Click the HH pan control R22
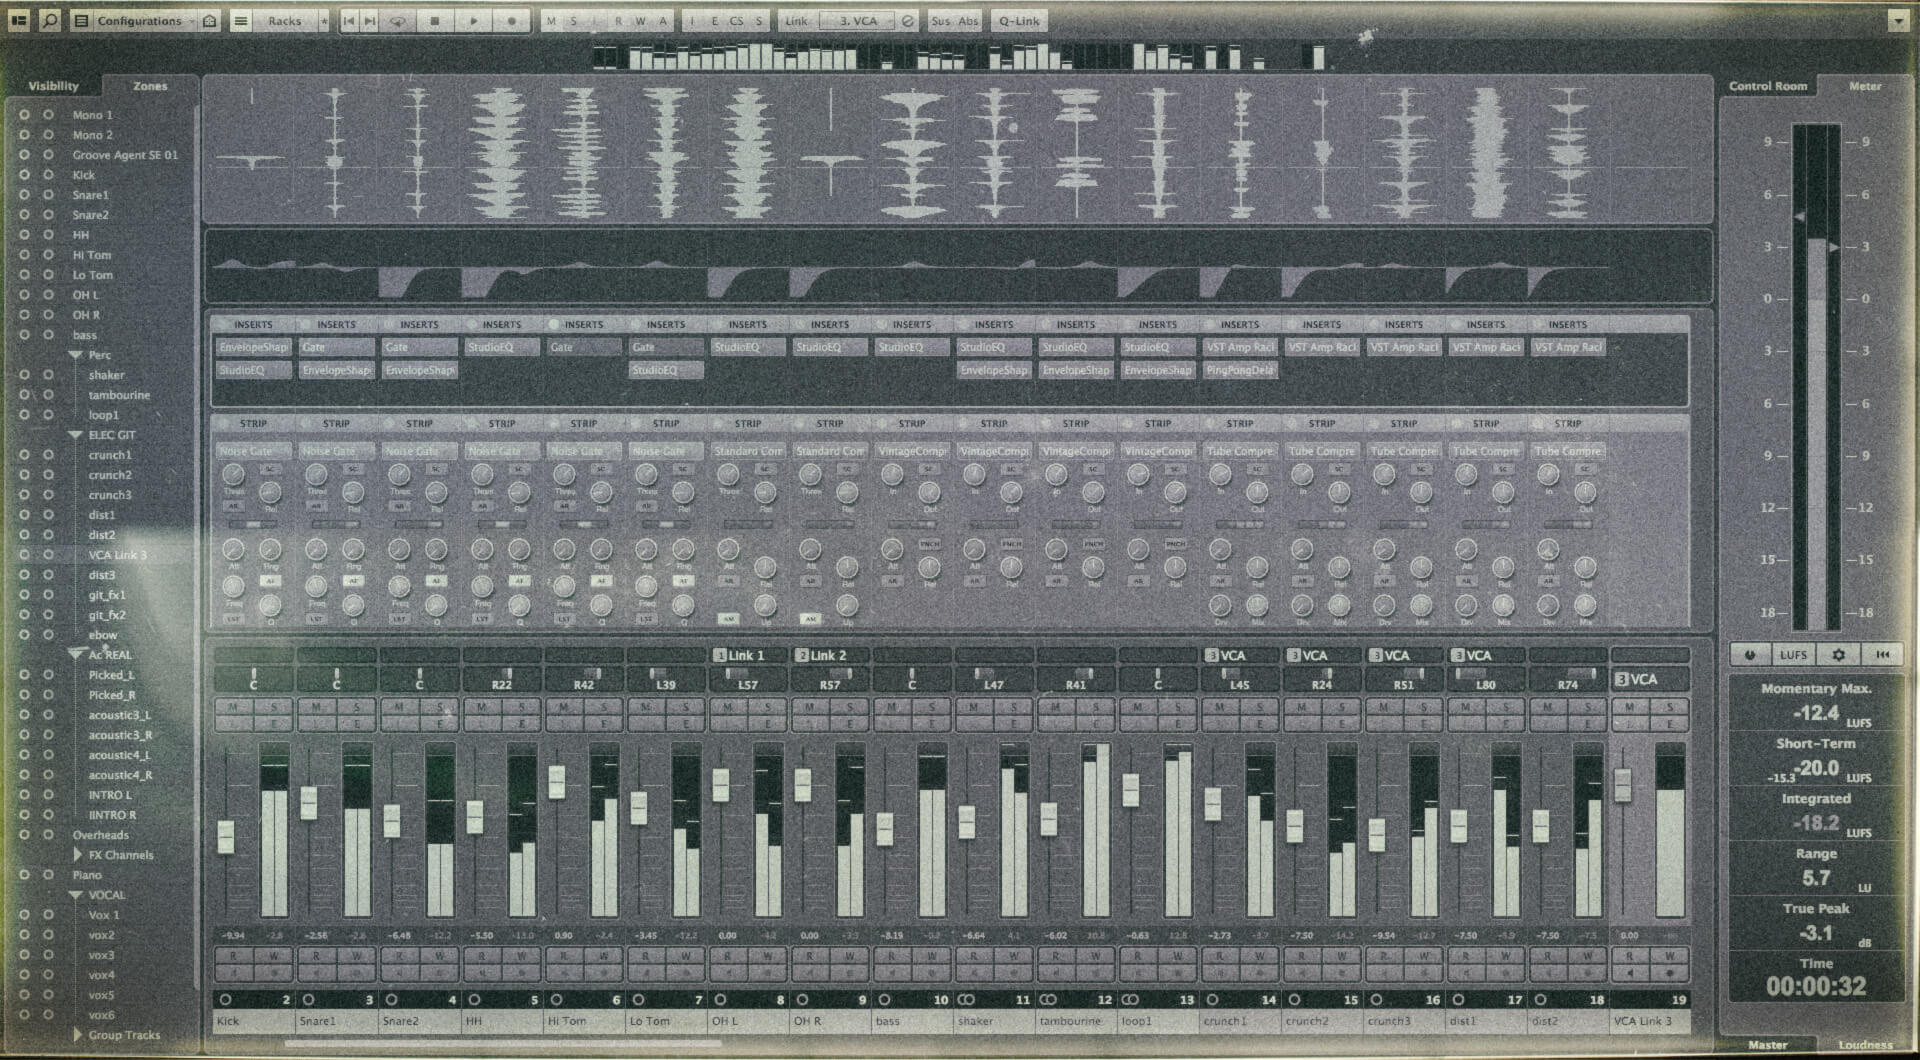Image resolution: width=1920 pixels, height=1060 pixels. tap(501, 680)
